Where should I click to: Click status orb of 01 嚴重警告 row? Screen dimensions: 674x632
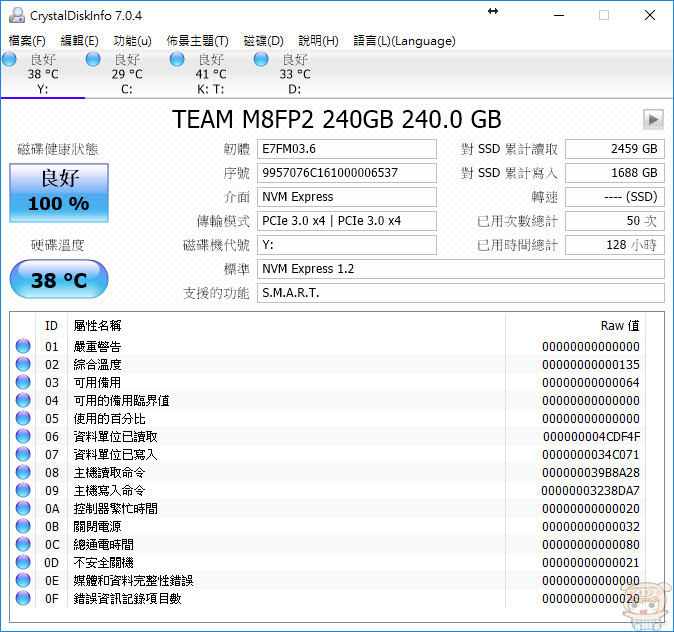coord(23,346)
